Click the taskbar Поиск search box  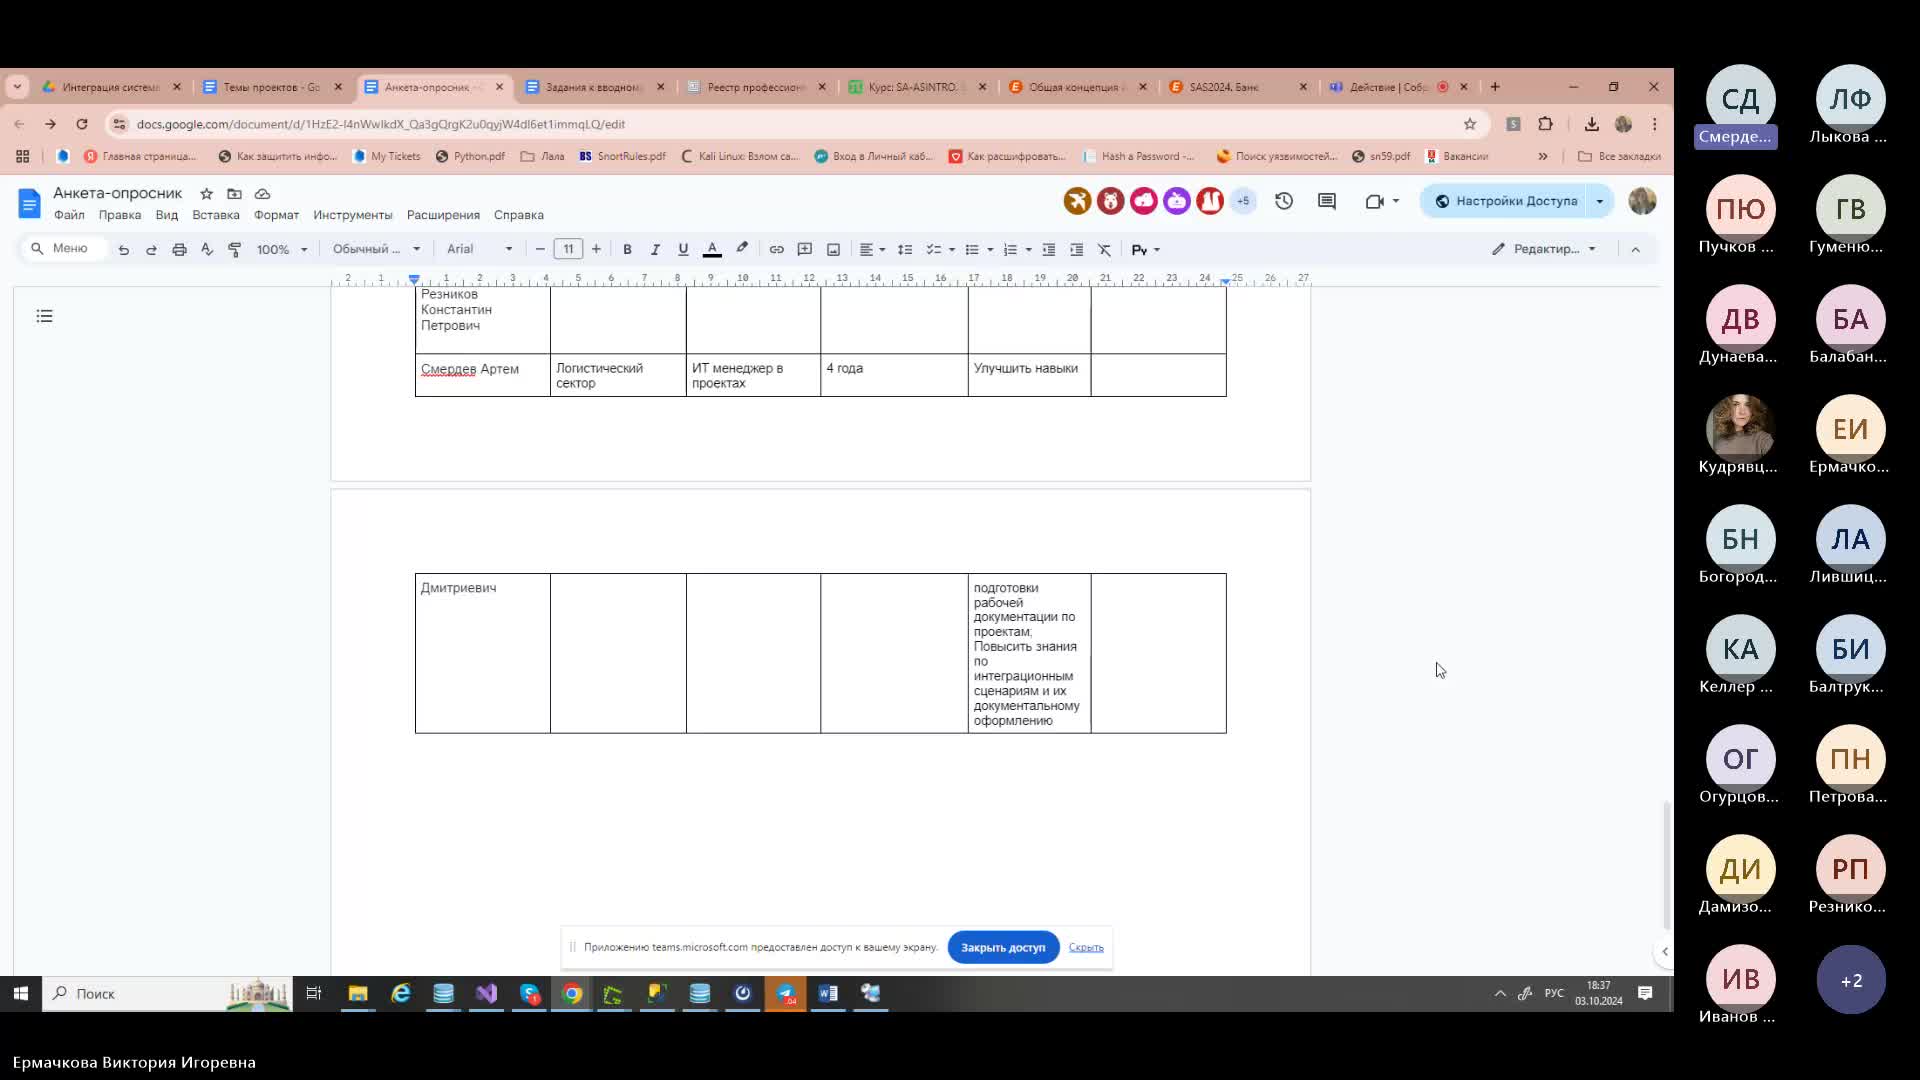(x=167, y=993)
